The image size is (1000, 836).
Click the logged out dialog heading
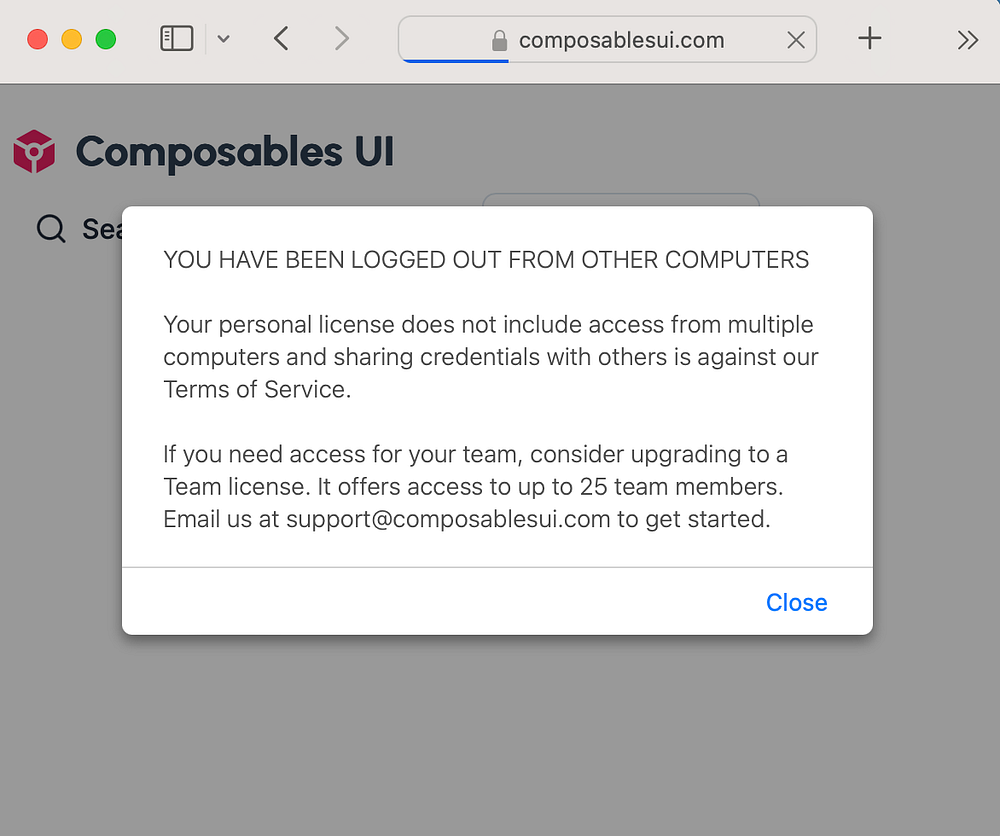[x=486, y=260]
